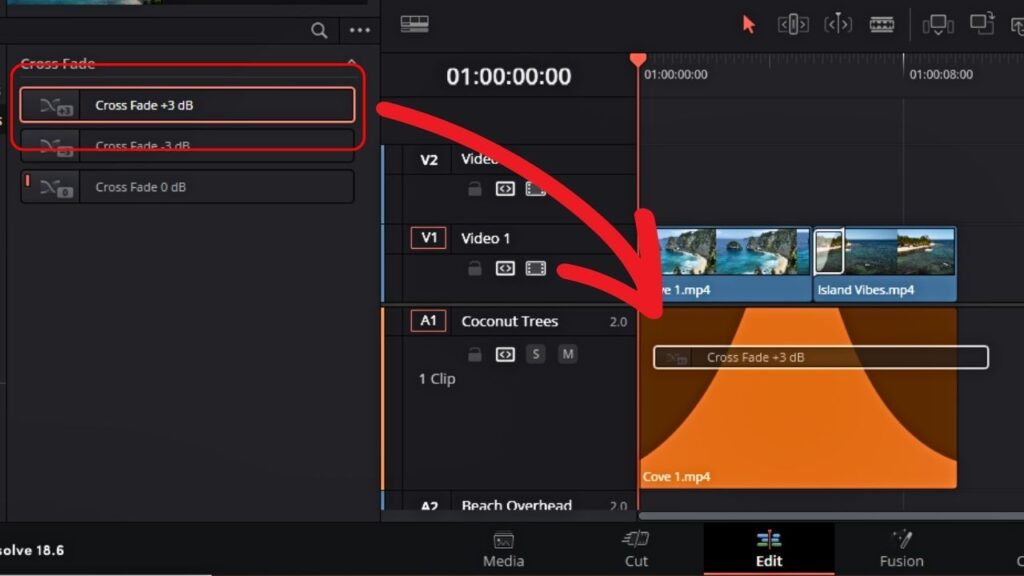
Task: Enable auto track selector on Video 2
Action: click(x=505, y=186)
